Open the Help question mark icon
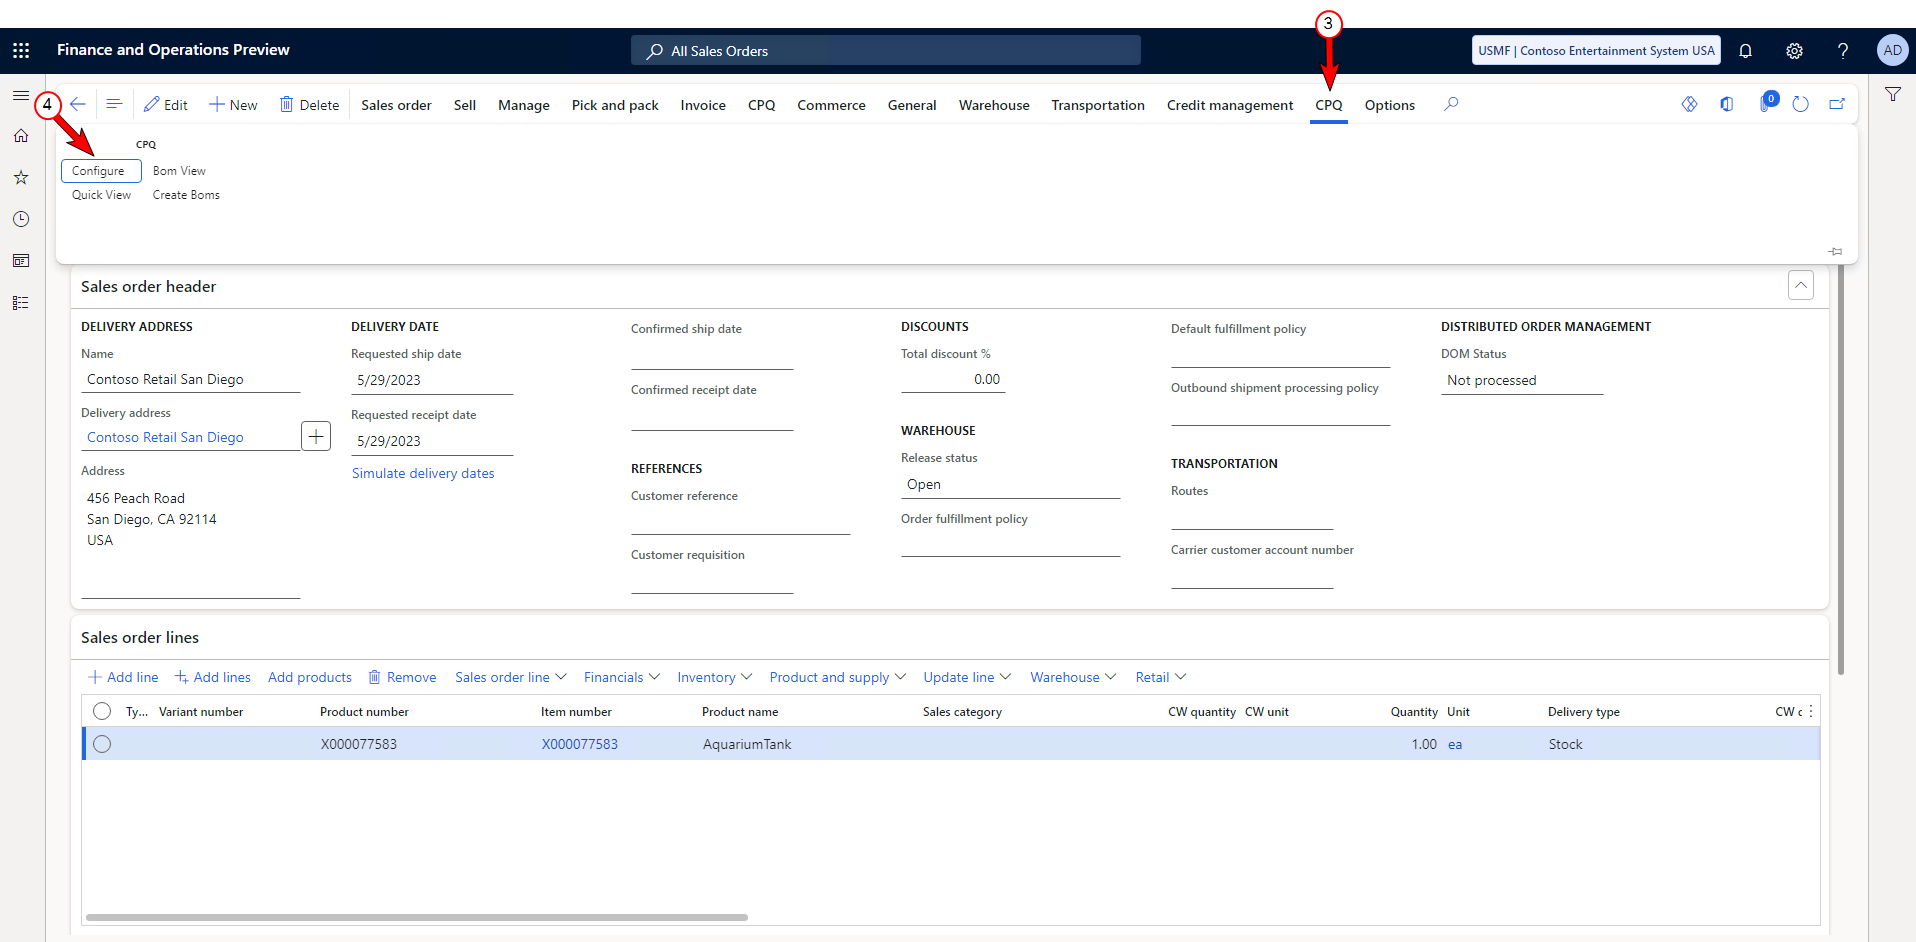Image resolution: width=1916 pixels, height=942 pixels. coord(1842,51)
